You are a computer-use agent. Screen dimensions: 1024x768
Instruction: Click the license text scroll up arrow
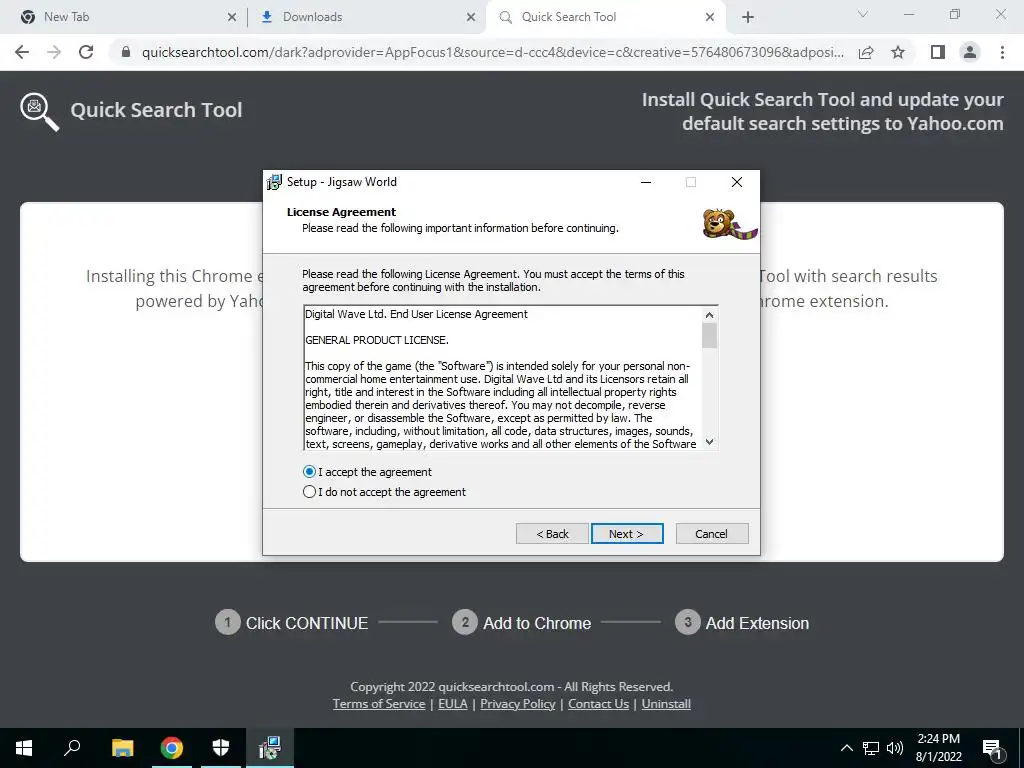coord(709,315)
